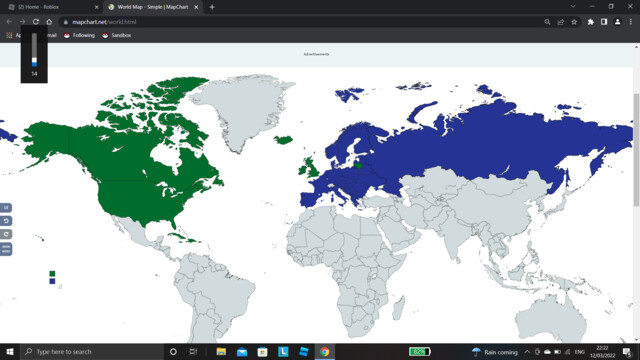Bookmark this page with the star icon
This screenshot has width=640, height=360.
pos(574,22)
